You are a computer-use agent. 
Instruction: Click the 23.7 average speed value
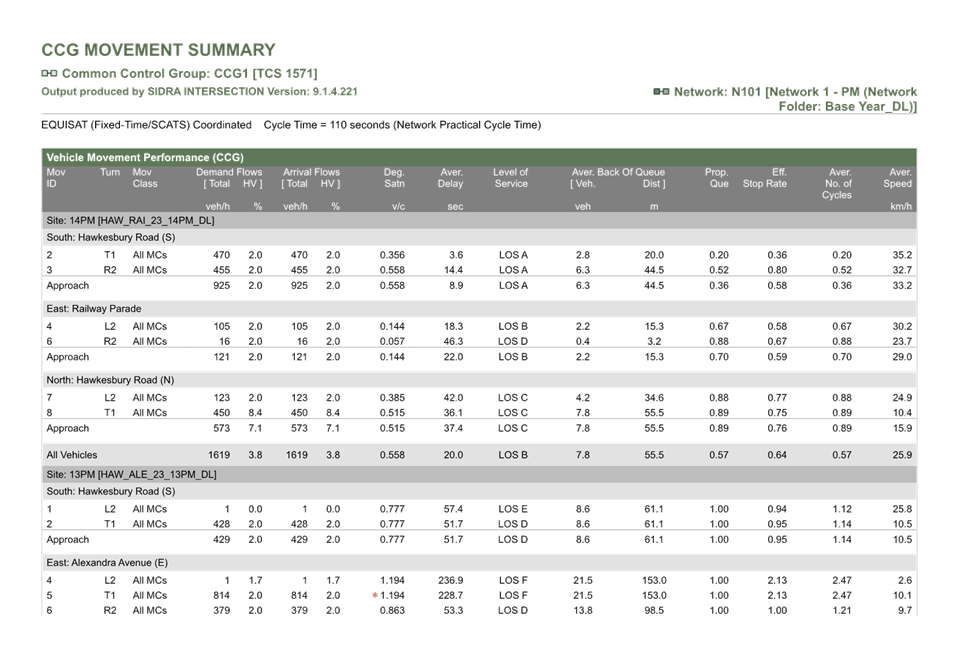(902, 341)
